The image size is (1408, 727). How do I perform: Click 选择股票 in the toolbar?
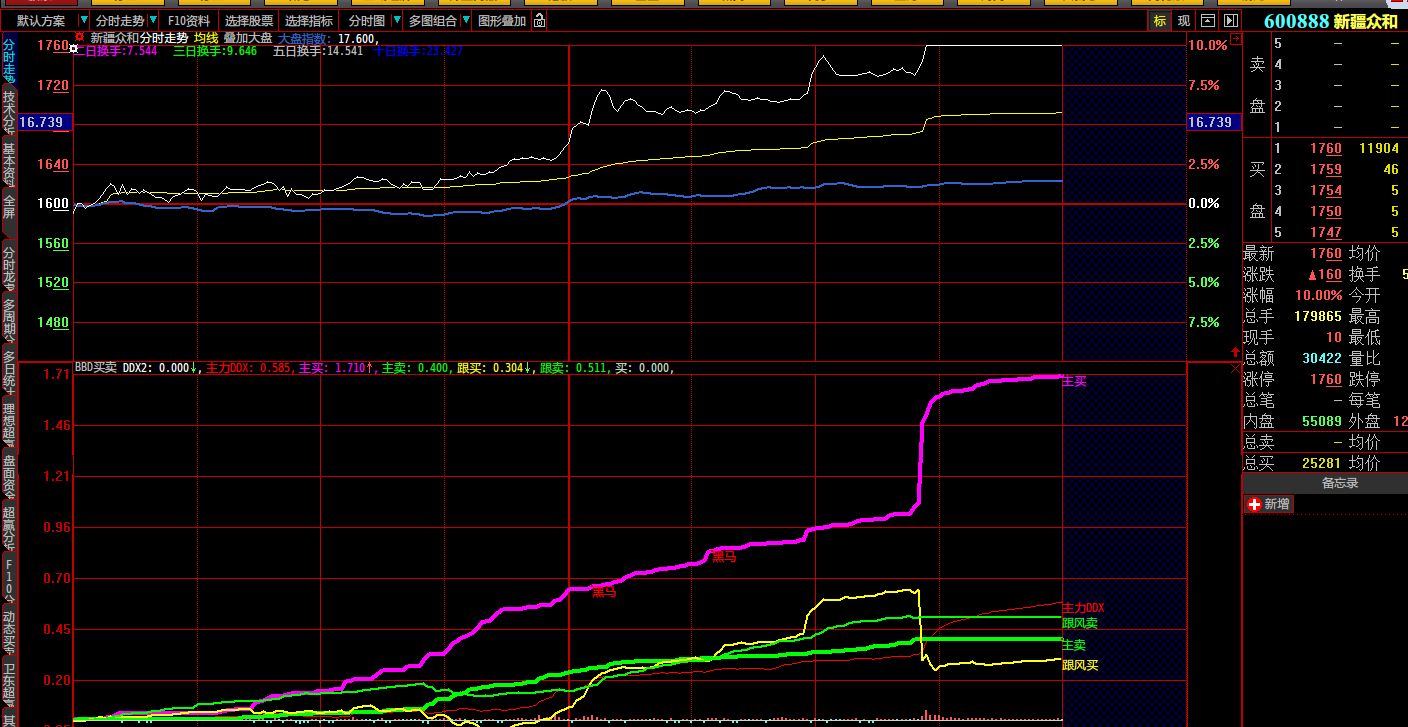click(x=248, y=21)
